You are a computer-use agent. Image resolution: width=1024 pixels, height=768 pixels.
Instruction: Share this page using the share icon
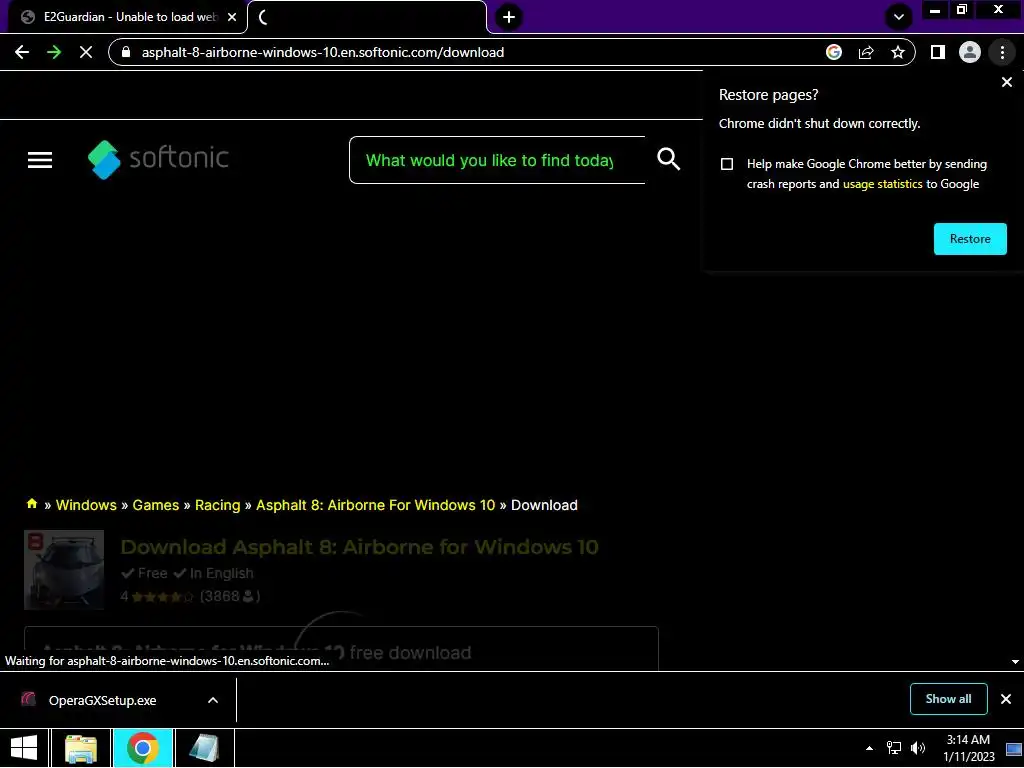[866, 52]
